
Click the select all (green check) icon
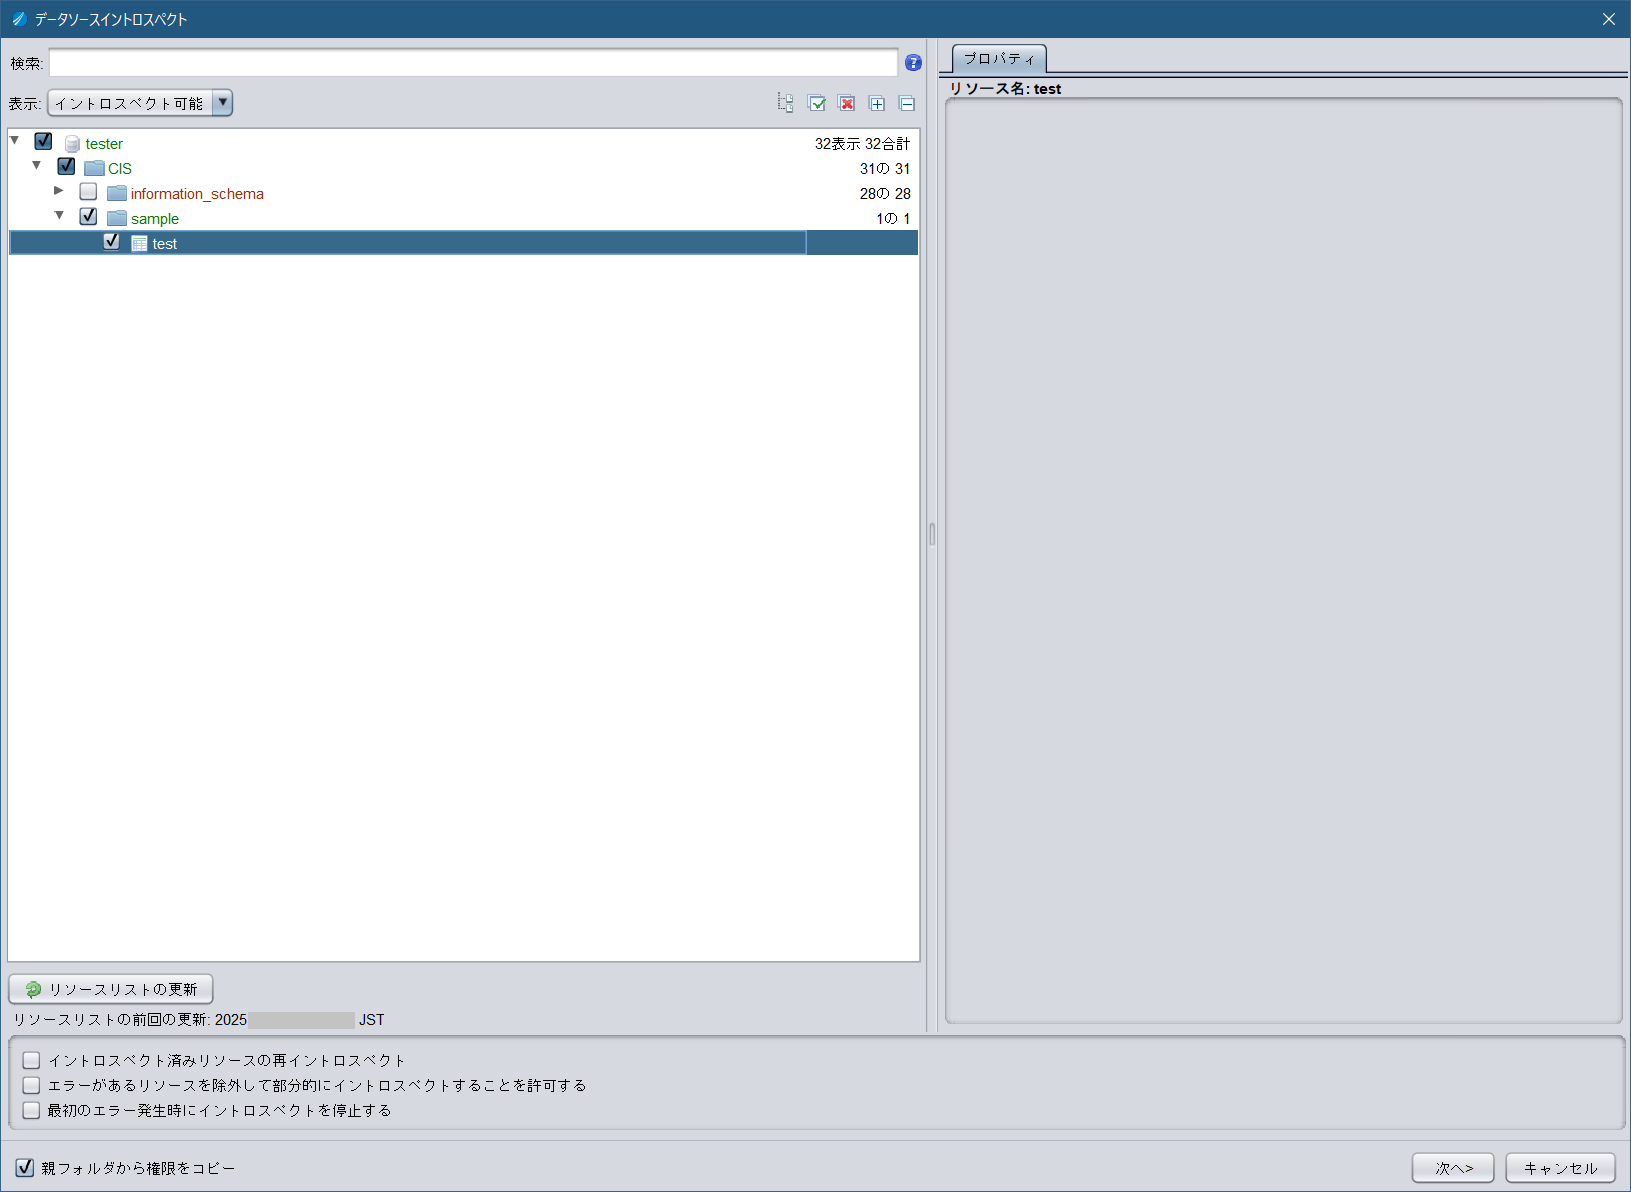click(x=817, y=103)
